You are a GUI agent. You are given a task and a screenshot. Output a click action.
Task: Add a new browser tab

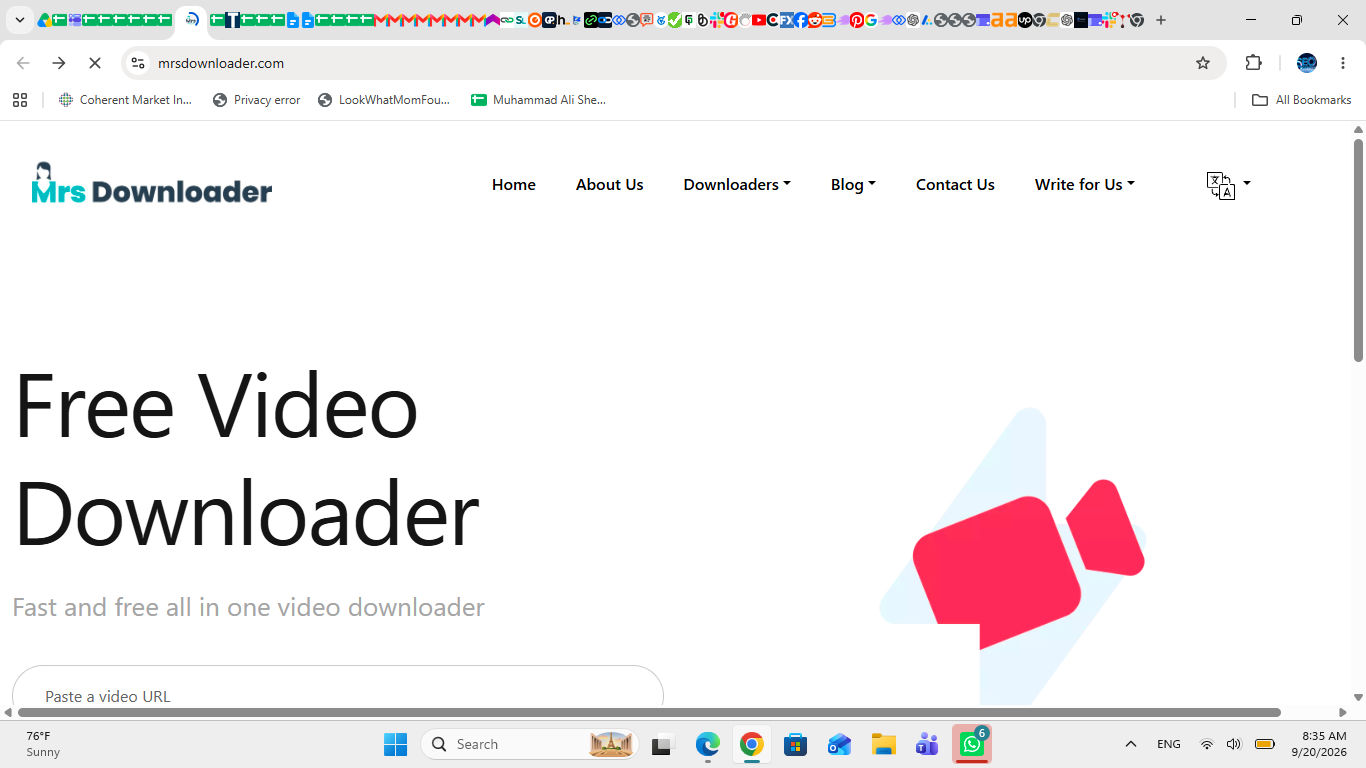click(x=1161, y=20)
